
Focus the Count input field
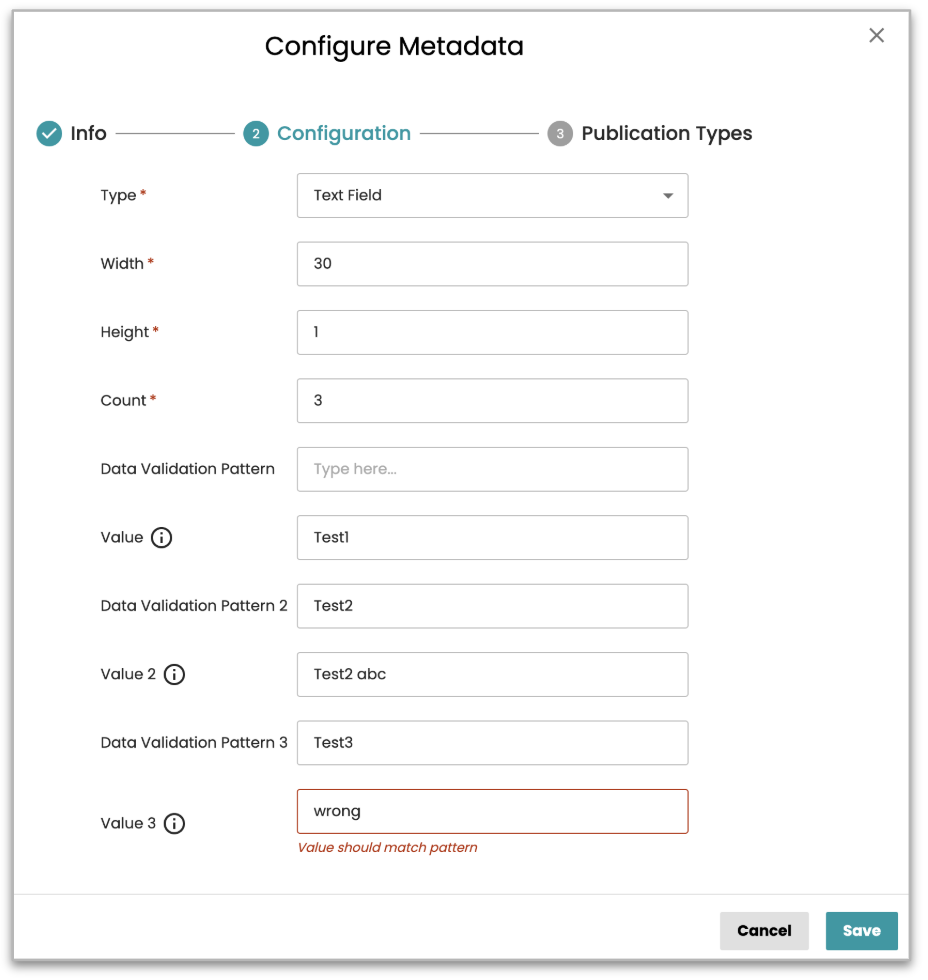pos(492,401)
